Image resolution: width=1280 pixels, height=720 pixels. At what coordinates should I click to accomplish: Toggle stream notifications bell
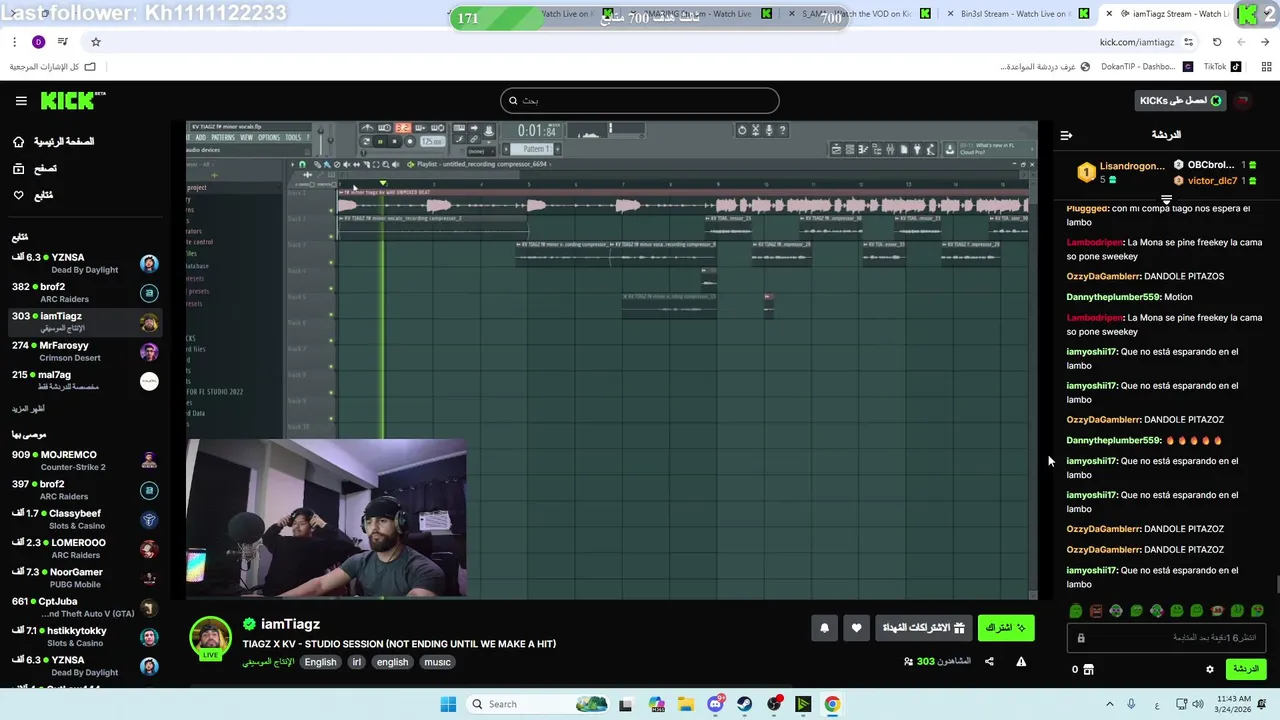825,628
